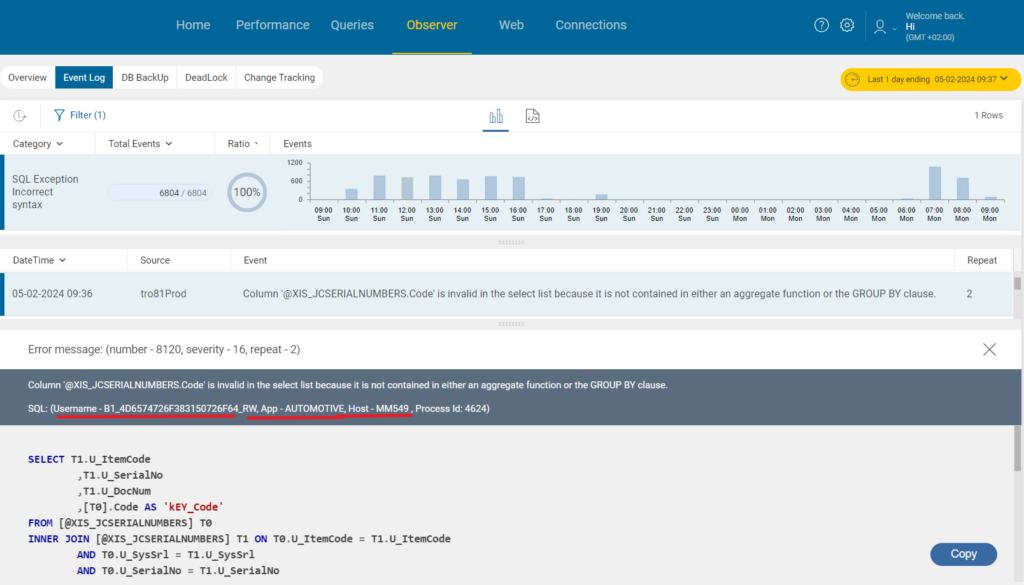Click splitter handle above the error message
The image size is (1024, 585).
pos(511,324)
